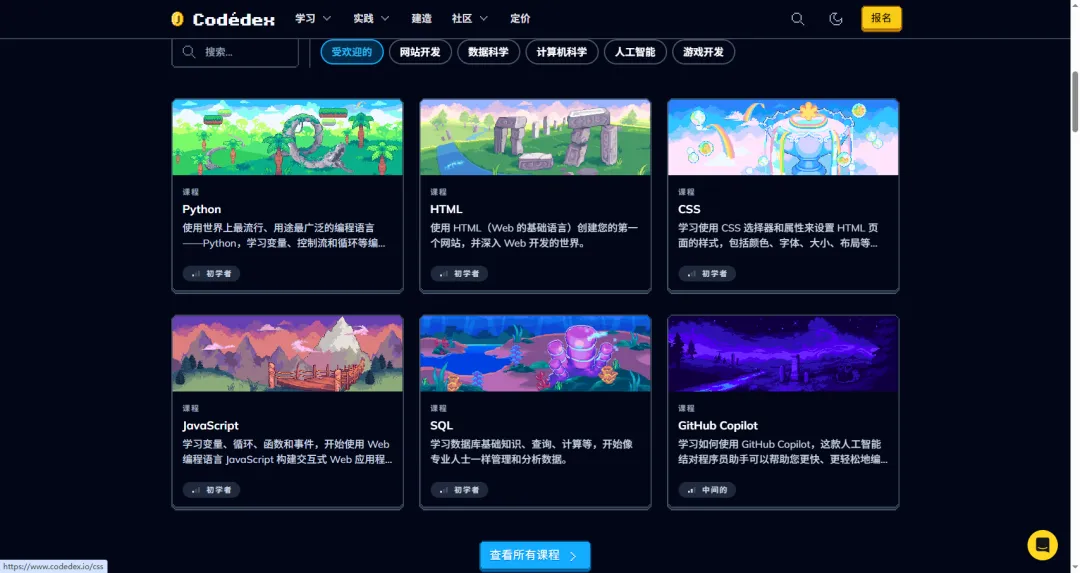Image resolution: width=1080 pixels, height=573 pixels.
Task: Click the HTML description starting 使用 HTML
Action: point(534,235)
